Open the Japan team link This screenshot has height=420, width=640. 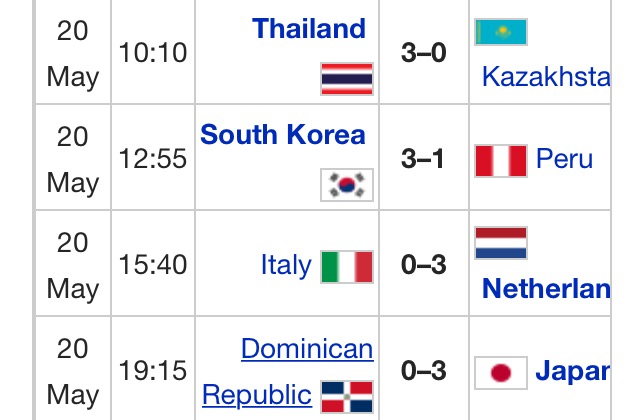[x=573, y=371]
